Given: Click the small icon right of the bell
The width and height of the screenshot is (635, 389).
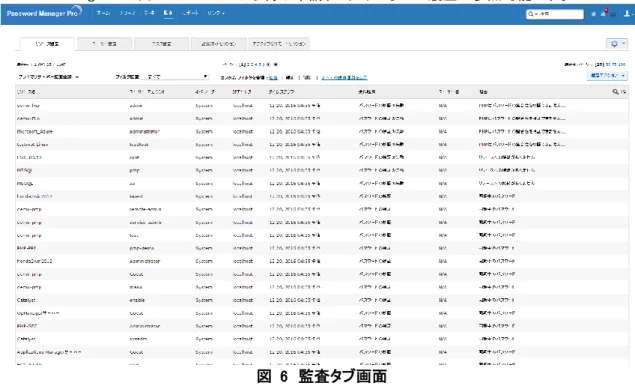Looking at the screenshot, I should click(x=613, y=15).
